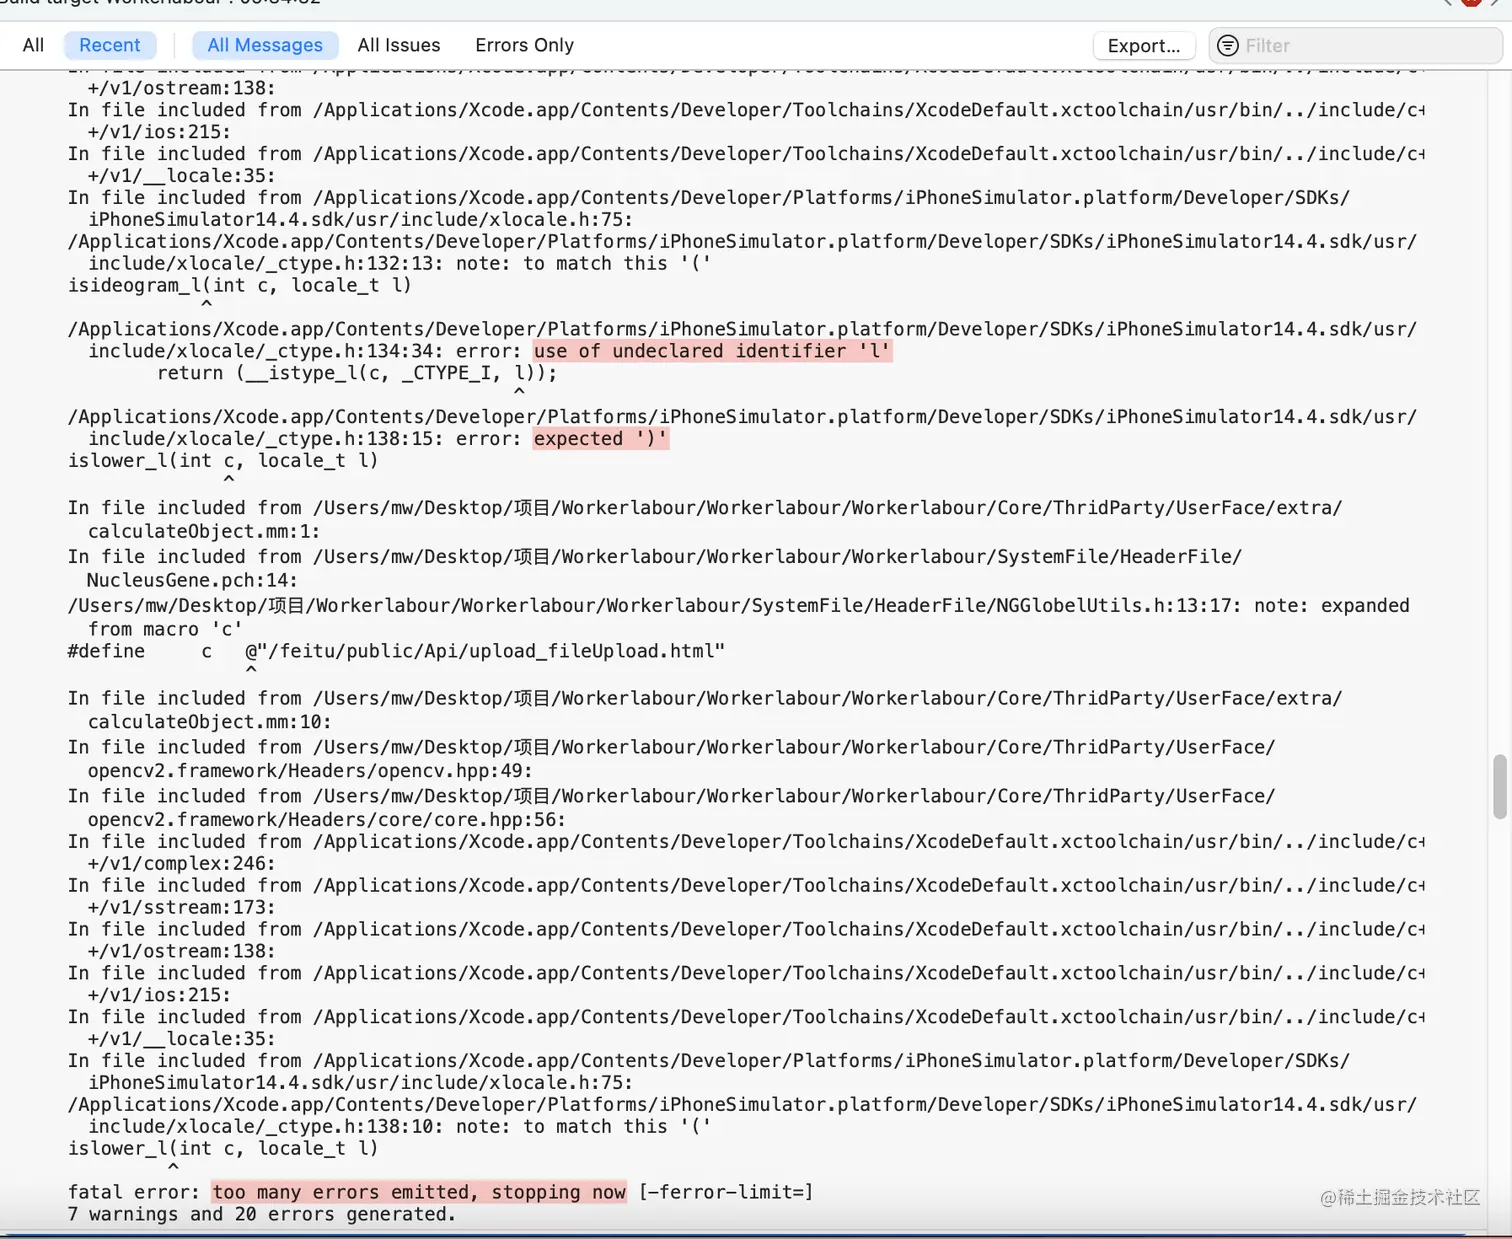
Task: Select the "All" scope filter
Action: tap(33, 45)
